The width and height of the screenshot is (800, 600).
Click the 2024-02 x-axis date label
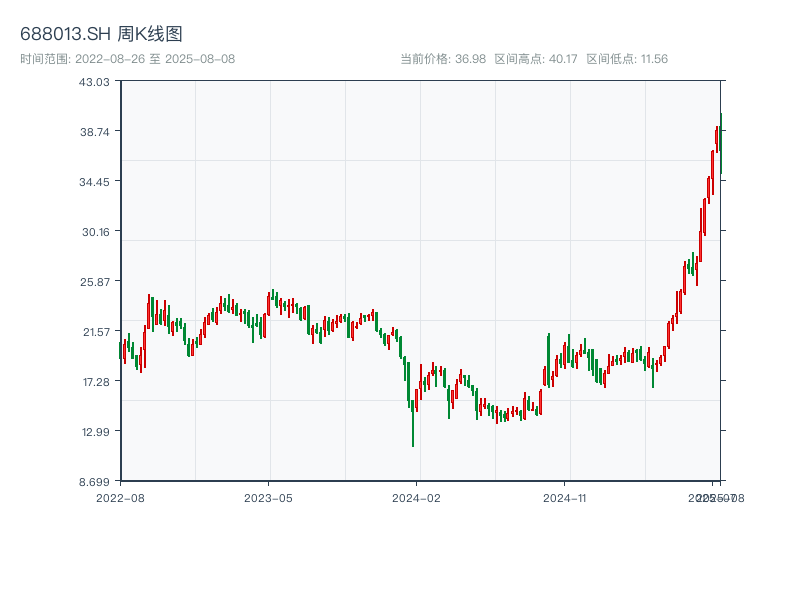pos(417,497)
